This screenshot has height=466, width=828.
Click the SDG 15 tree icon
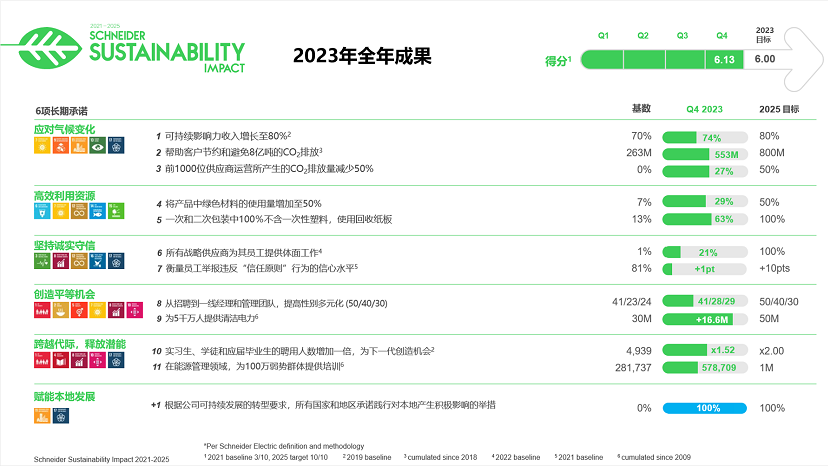[x=116, y=211]
